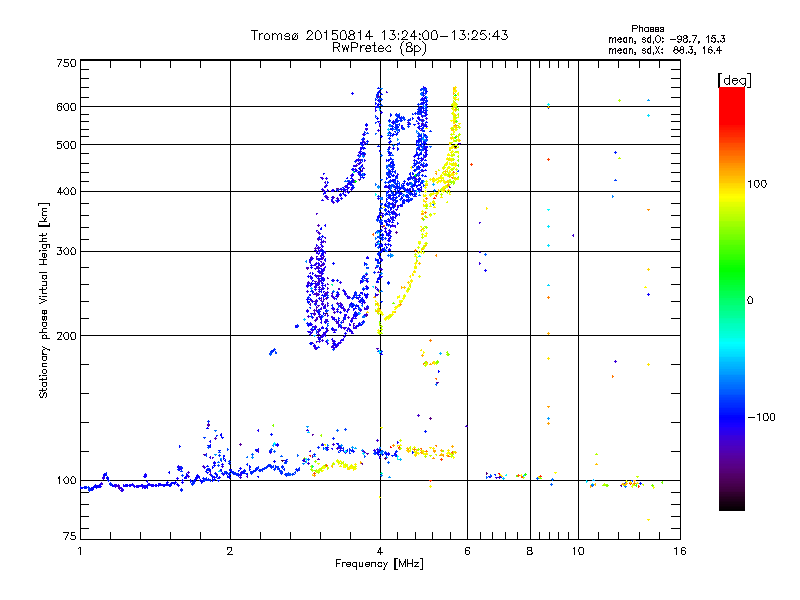Screen dimensions: 800x600
Task: Click the x-axis label "16"
Action: point(680,551)
